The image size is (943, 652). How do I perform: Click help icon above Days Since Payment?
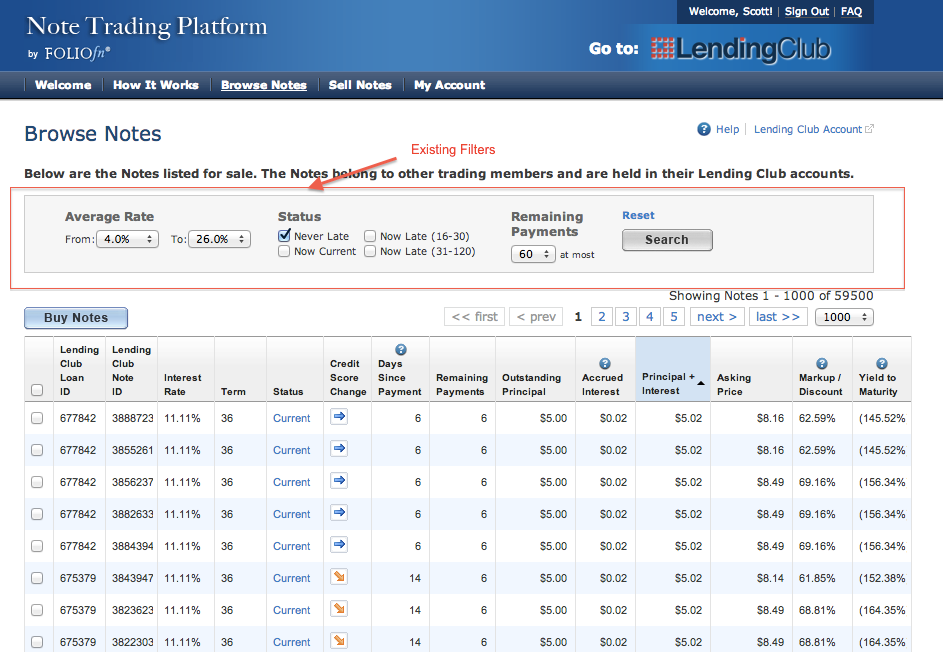coord(401,350)
